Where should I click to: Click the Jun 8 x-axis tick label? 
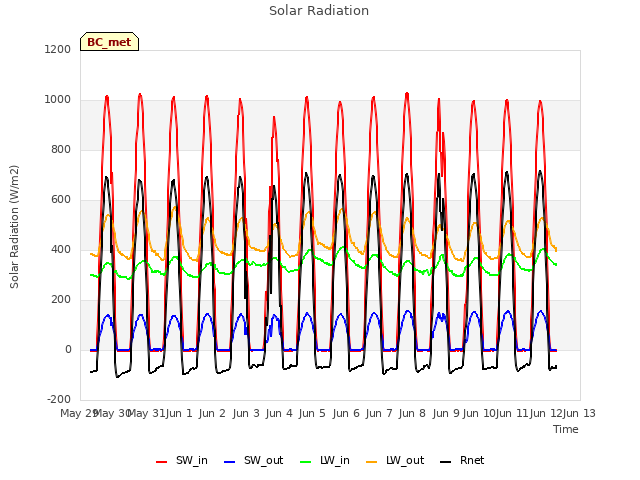[412, 413]
